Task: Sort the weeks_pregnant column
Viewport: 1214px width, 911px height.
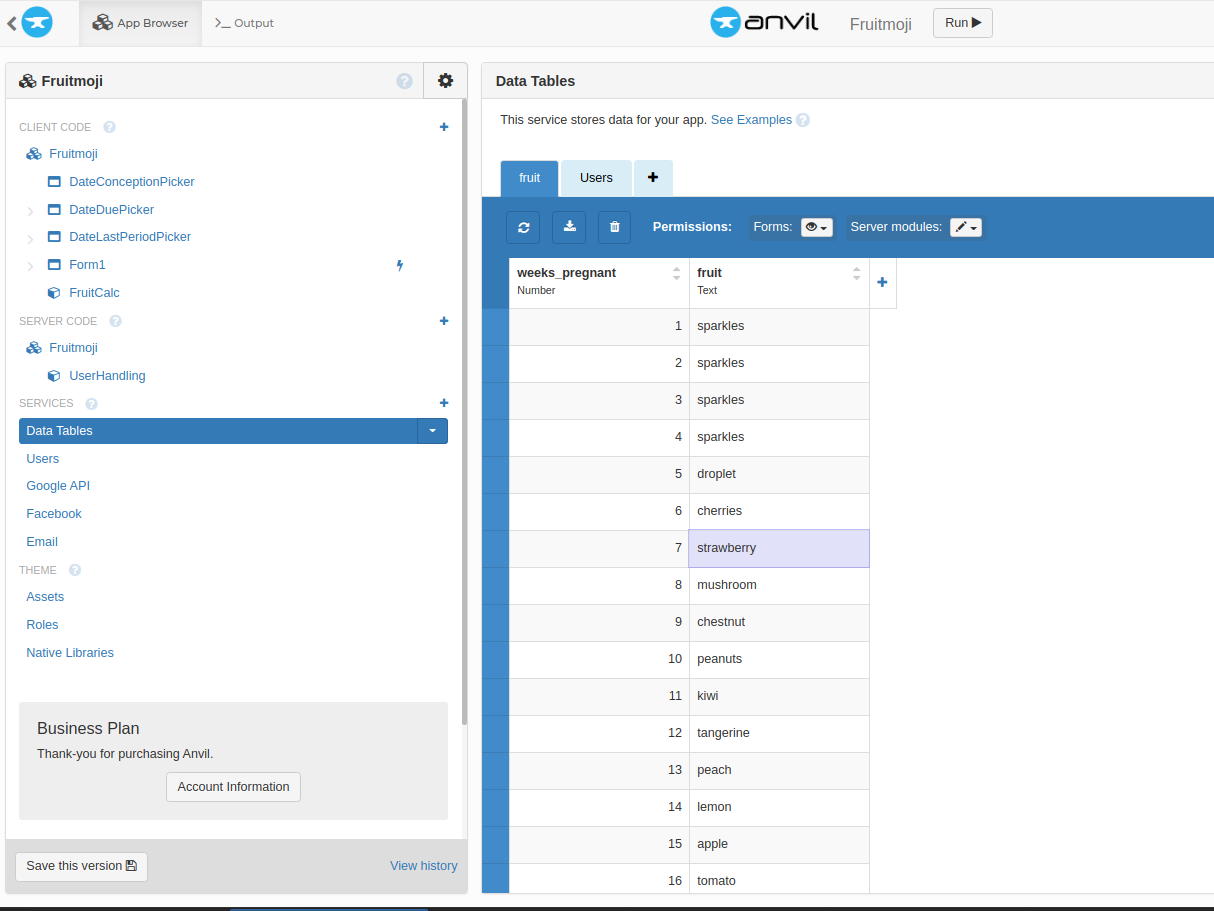Action: [676, 273]
